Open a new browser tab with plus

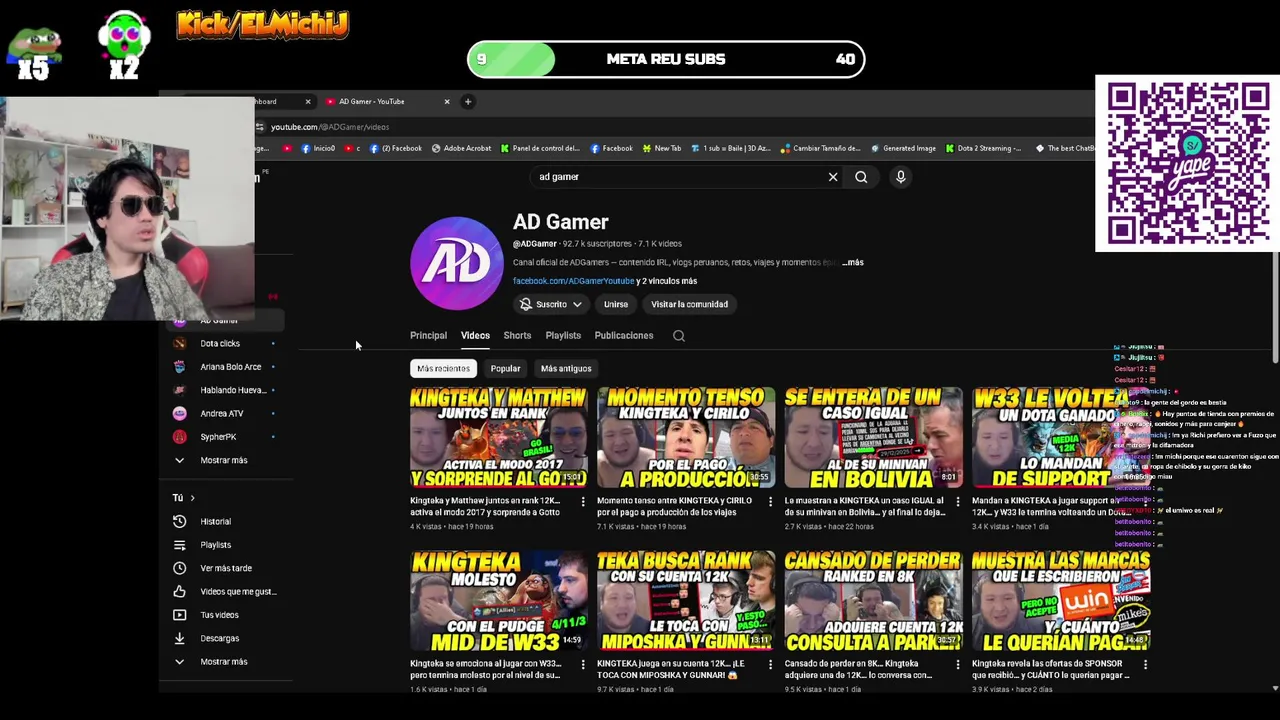(x=467, y=101)
